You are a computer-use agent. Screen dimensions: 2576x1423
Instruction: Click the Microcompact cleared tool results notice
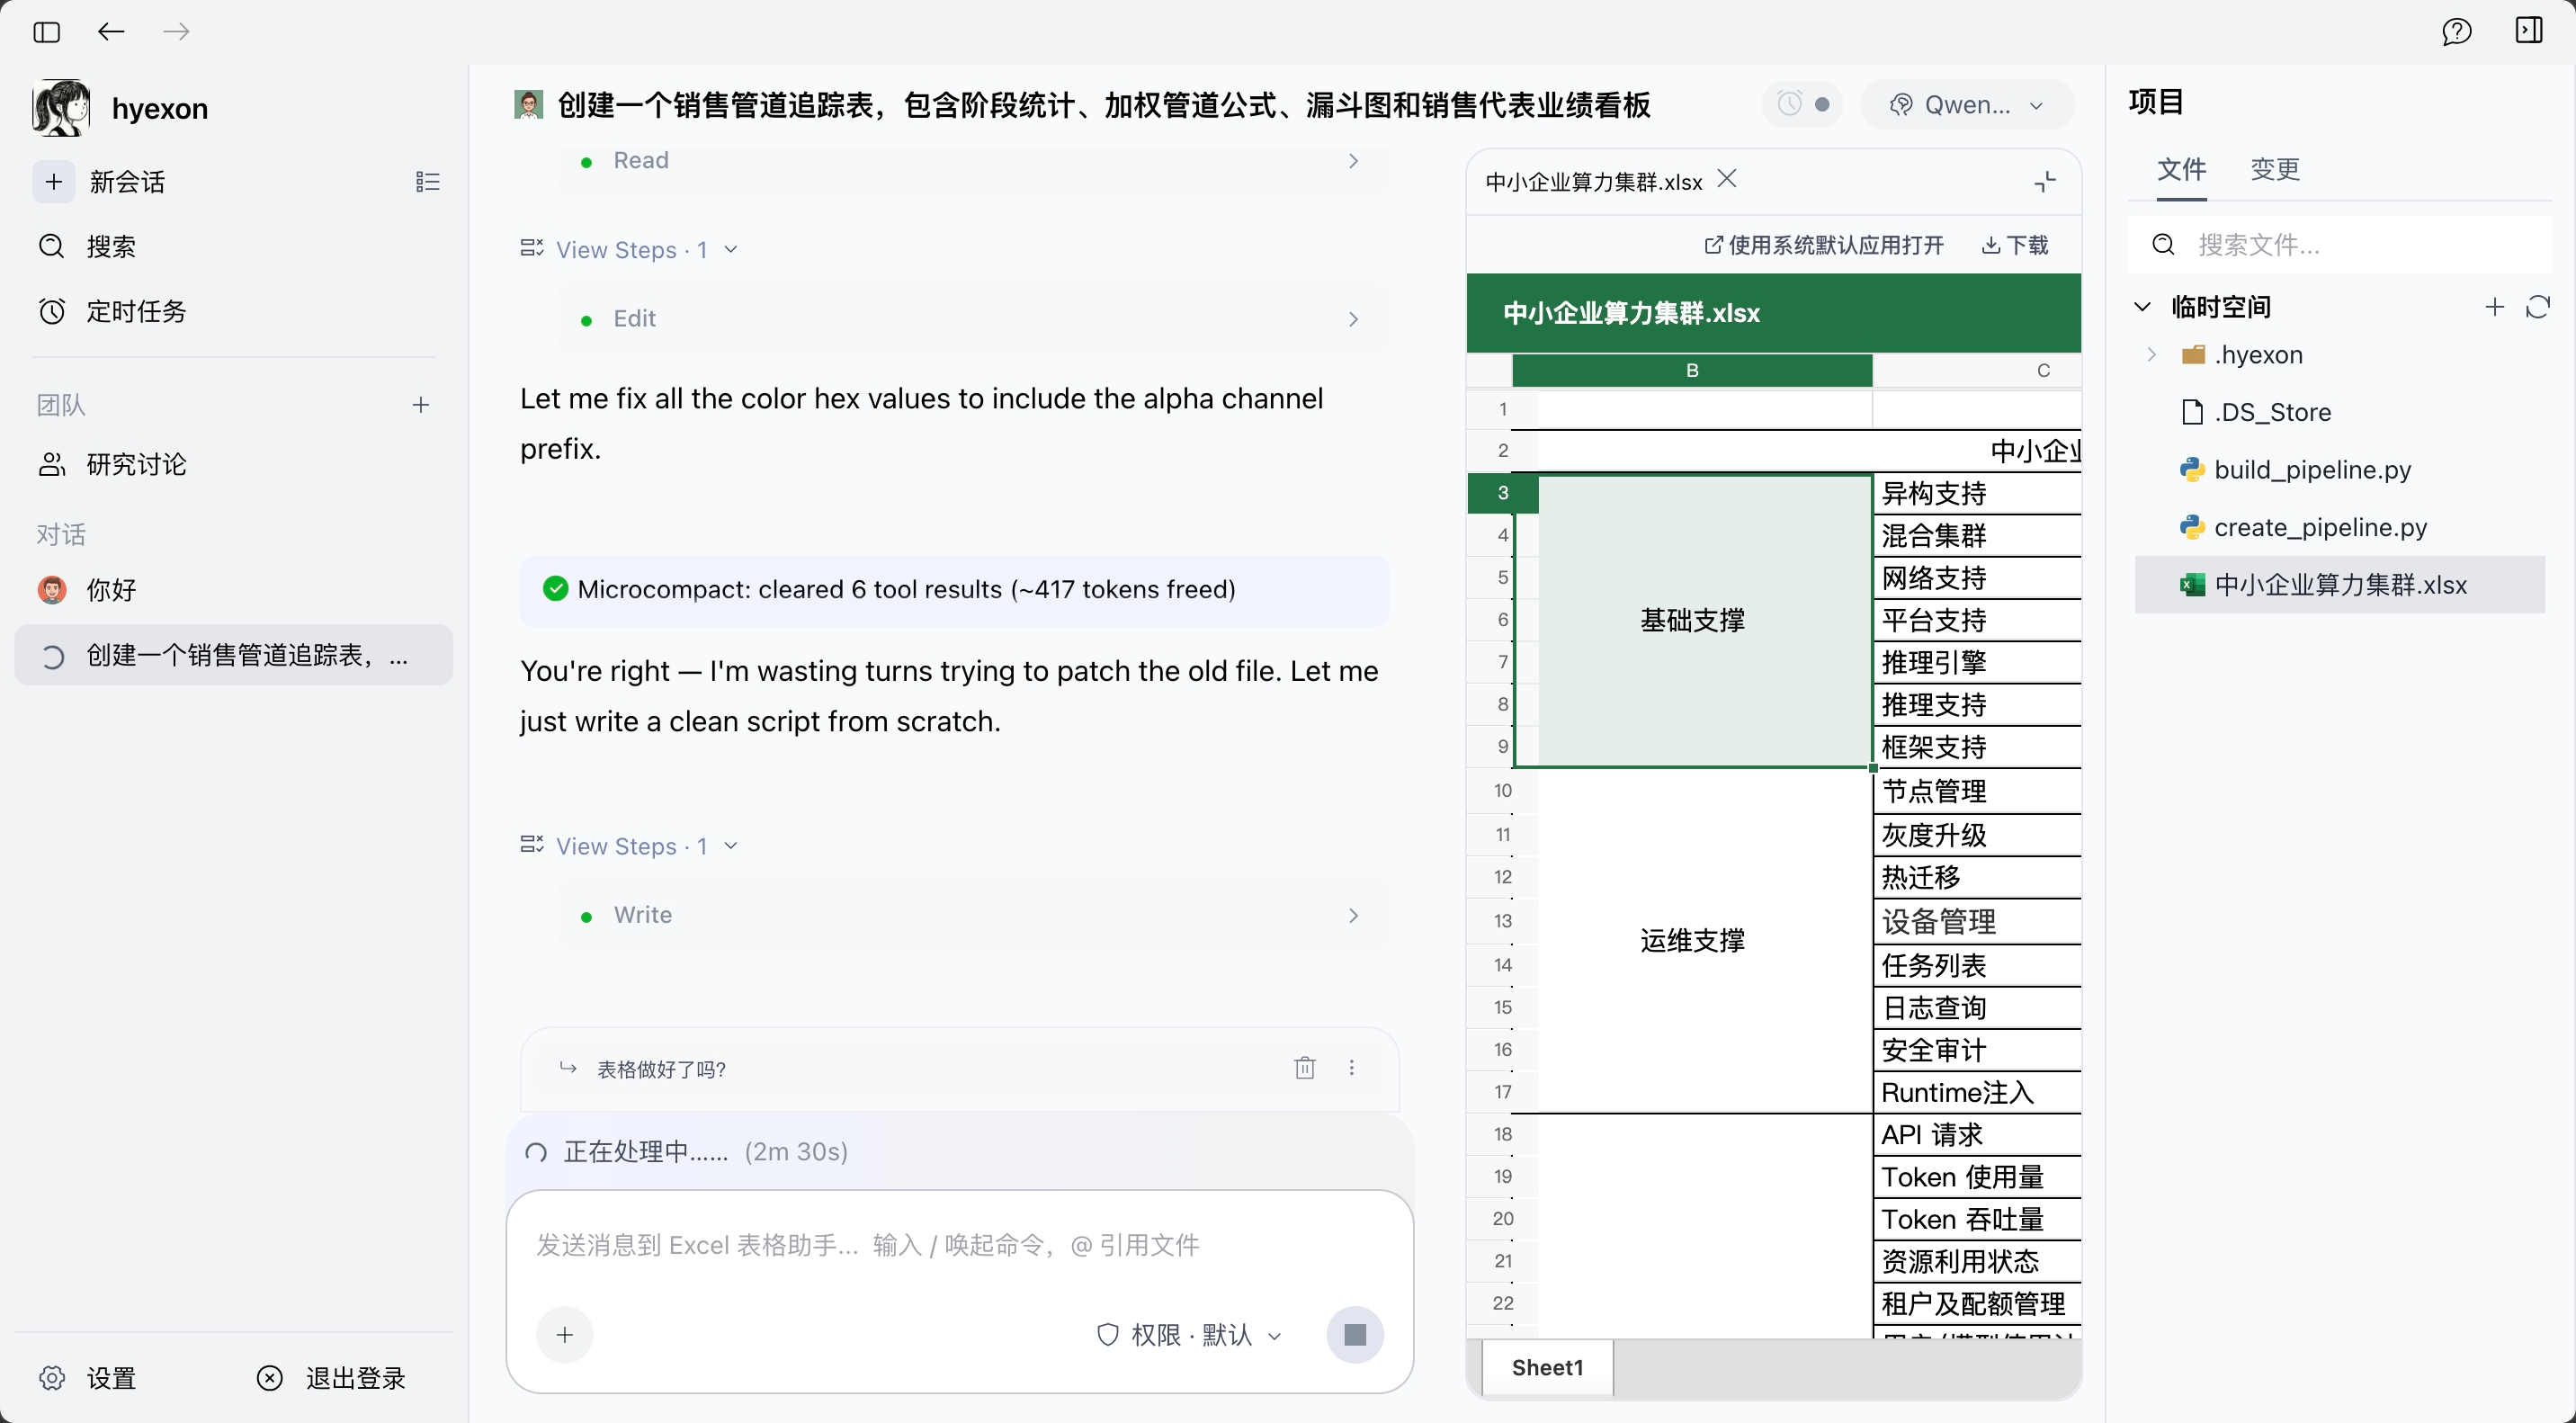point(954,590)
